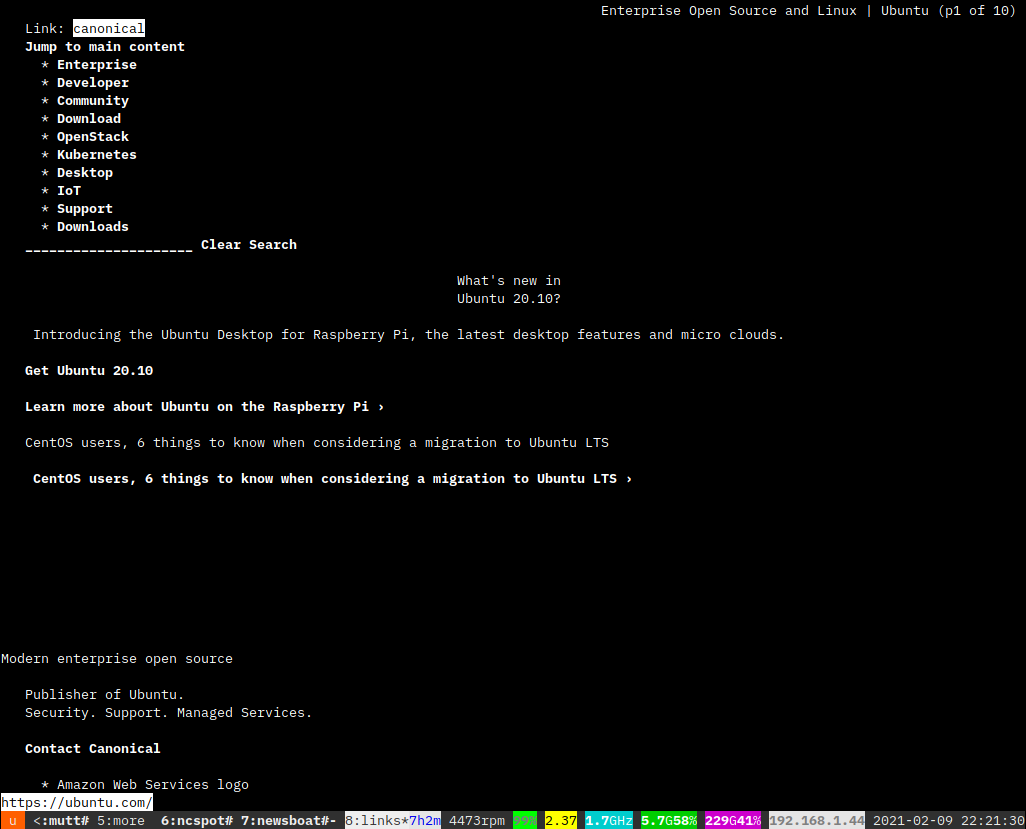Open the bold CentOS users migration link
This screenshot has width=1026, height=829.
coord(333,478)
